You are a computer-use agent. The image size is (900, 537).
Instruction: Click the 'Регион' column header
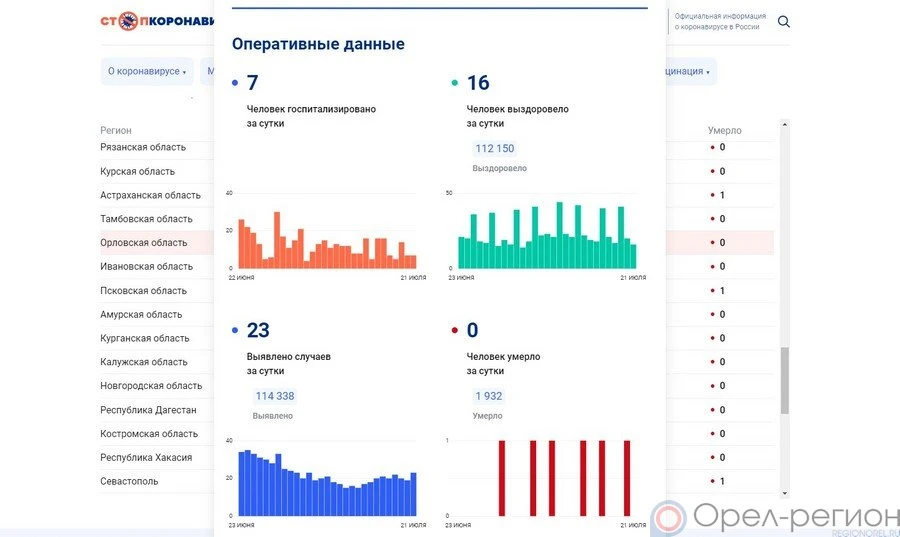pyautogui.click(x=116, y=131)
